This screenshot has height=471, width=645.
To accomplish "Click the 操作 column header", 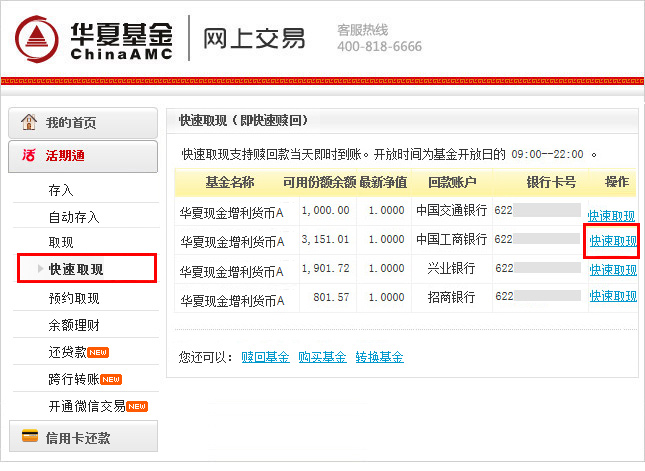I will click(x=617, y=181).
